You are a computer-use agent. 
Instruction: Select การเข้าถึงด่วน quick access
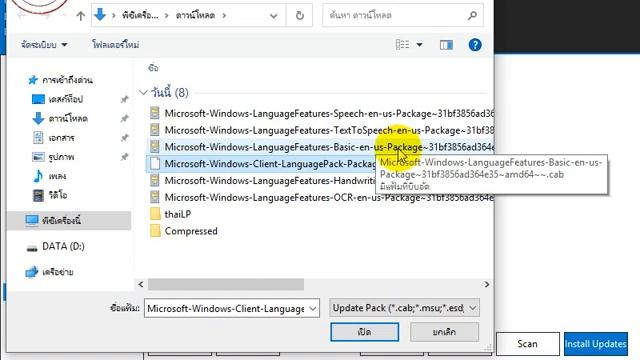(67, 80)
